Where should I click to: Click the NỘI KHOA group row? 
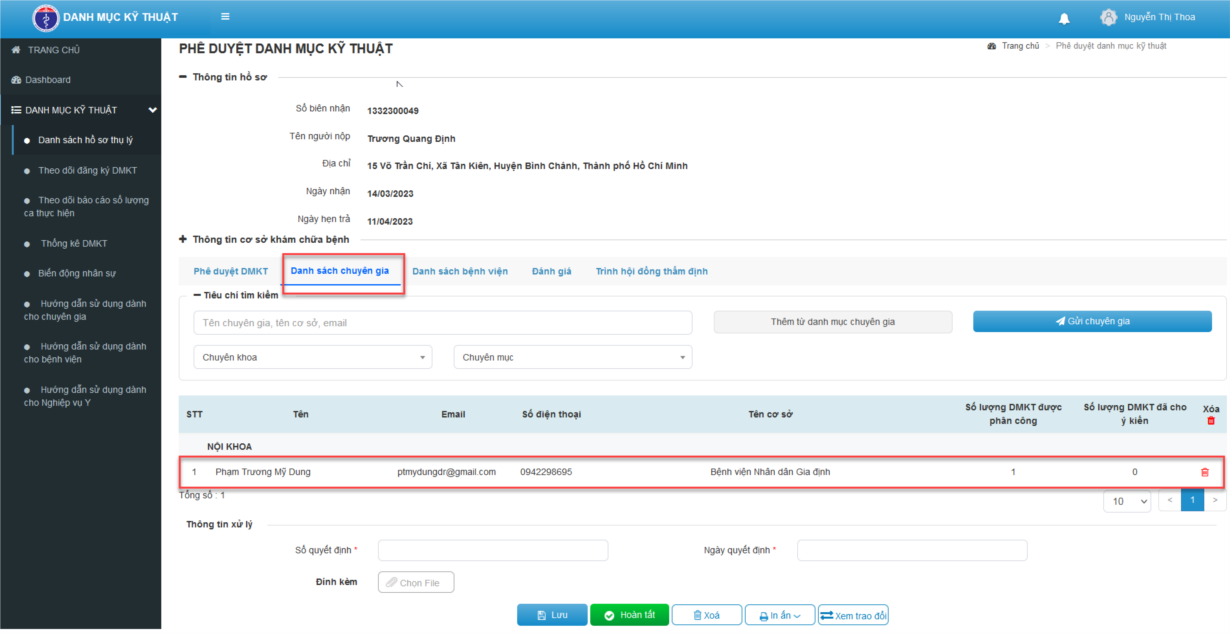click(x=702, y=446)
